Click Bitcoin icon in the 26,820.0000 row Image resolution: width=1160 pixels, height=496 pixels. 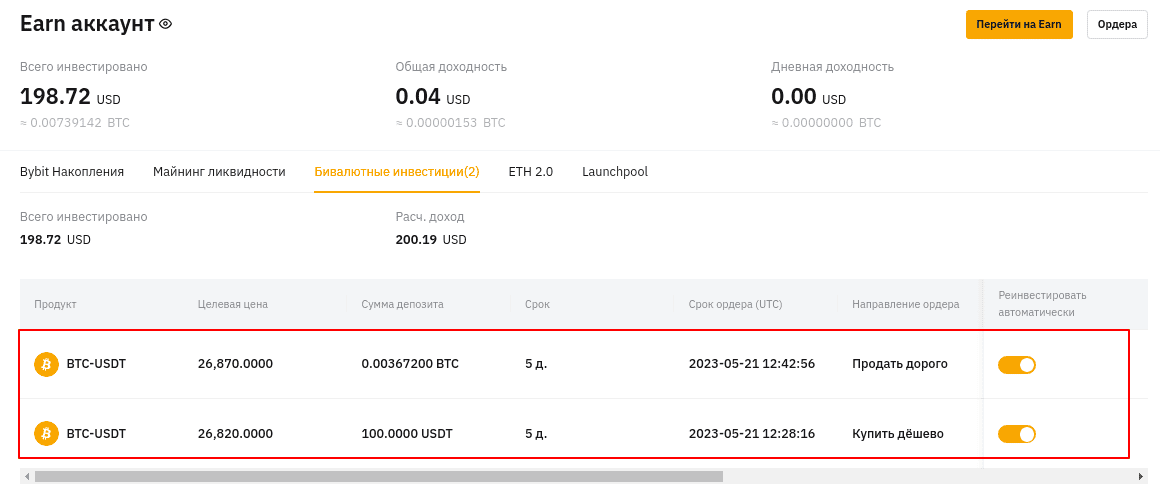47,433
